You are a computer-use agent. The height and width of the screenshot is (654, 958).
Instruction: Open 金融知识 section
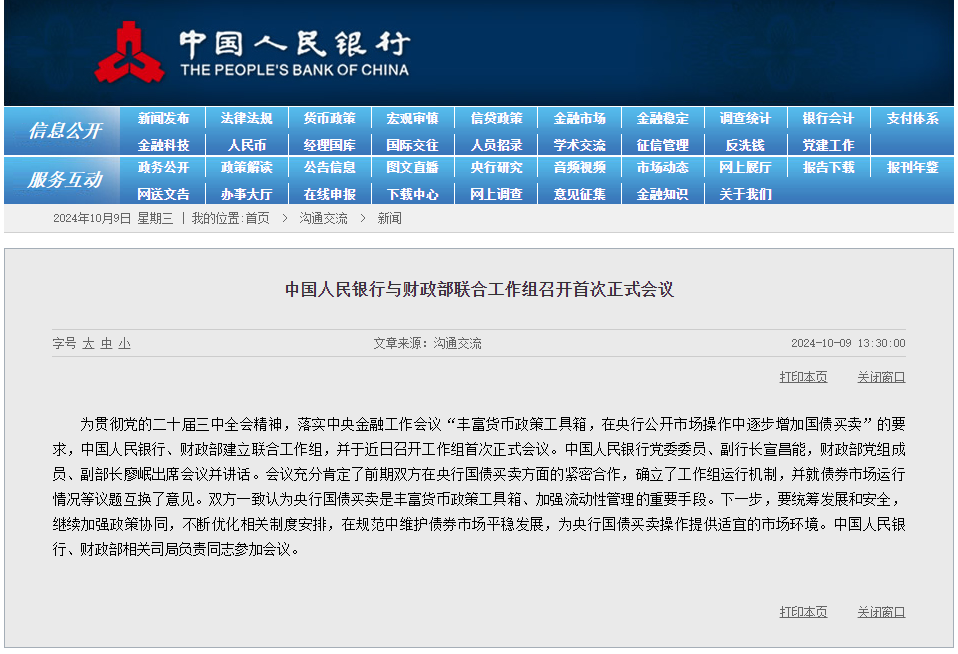pos(662,194)
